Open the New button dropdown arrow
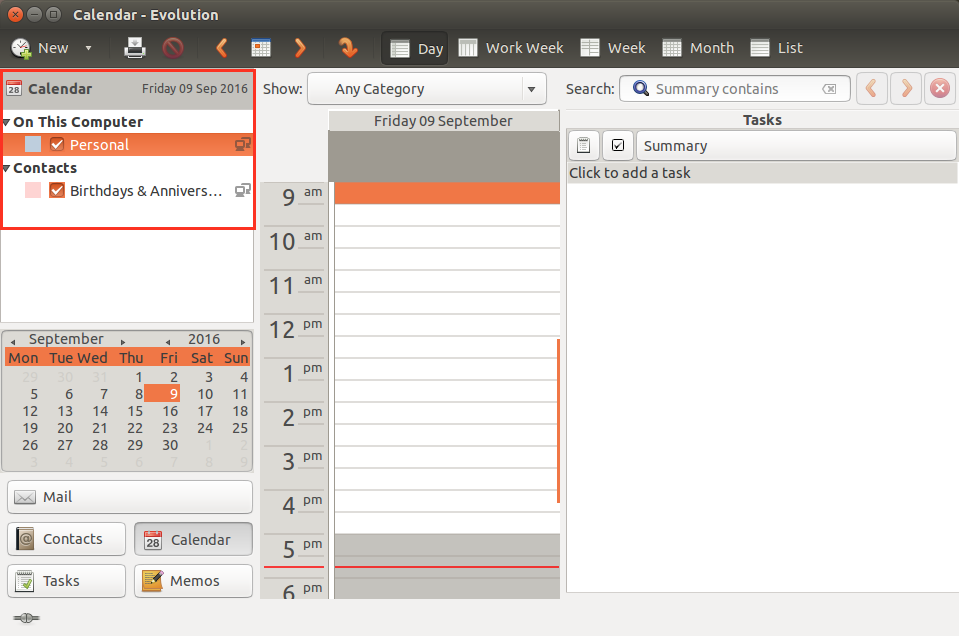The width and height of the screenshot is (959, 636). pyautogui.click(x=88, y=48)
